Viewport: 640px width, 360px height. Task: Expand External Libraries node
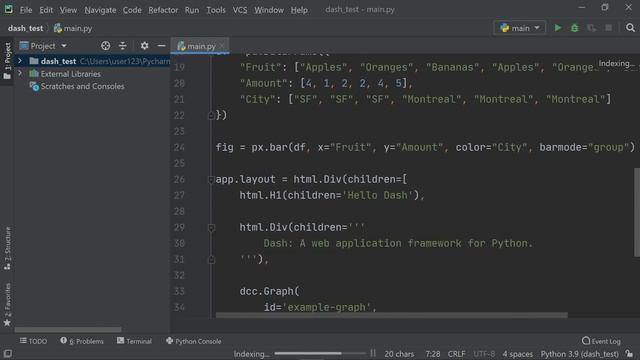(x=20, y=73)
